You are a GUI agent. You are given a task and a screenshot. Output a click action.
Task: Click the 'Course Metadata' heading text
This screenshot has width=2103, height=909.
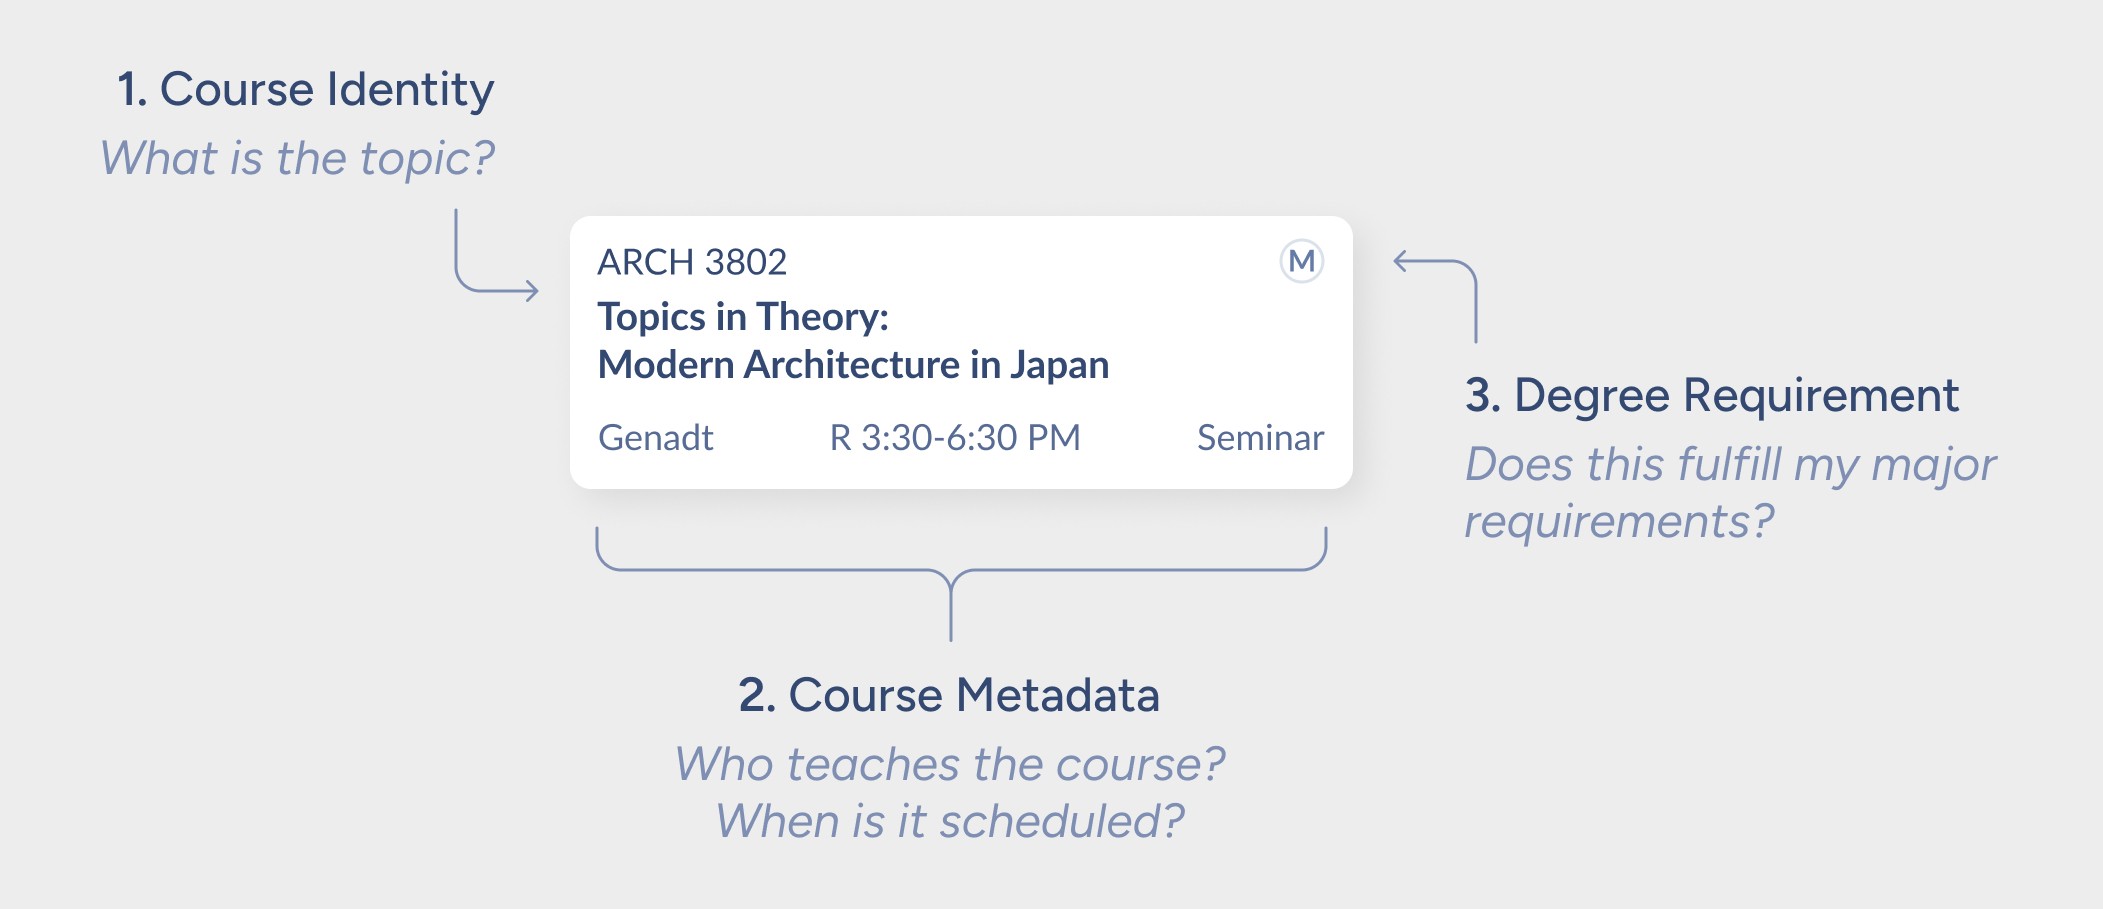click(973, 696)
